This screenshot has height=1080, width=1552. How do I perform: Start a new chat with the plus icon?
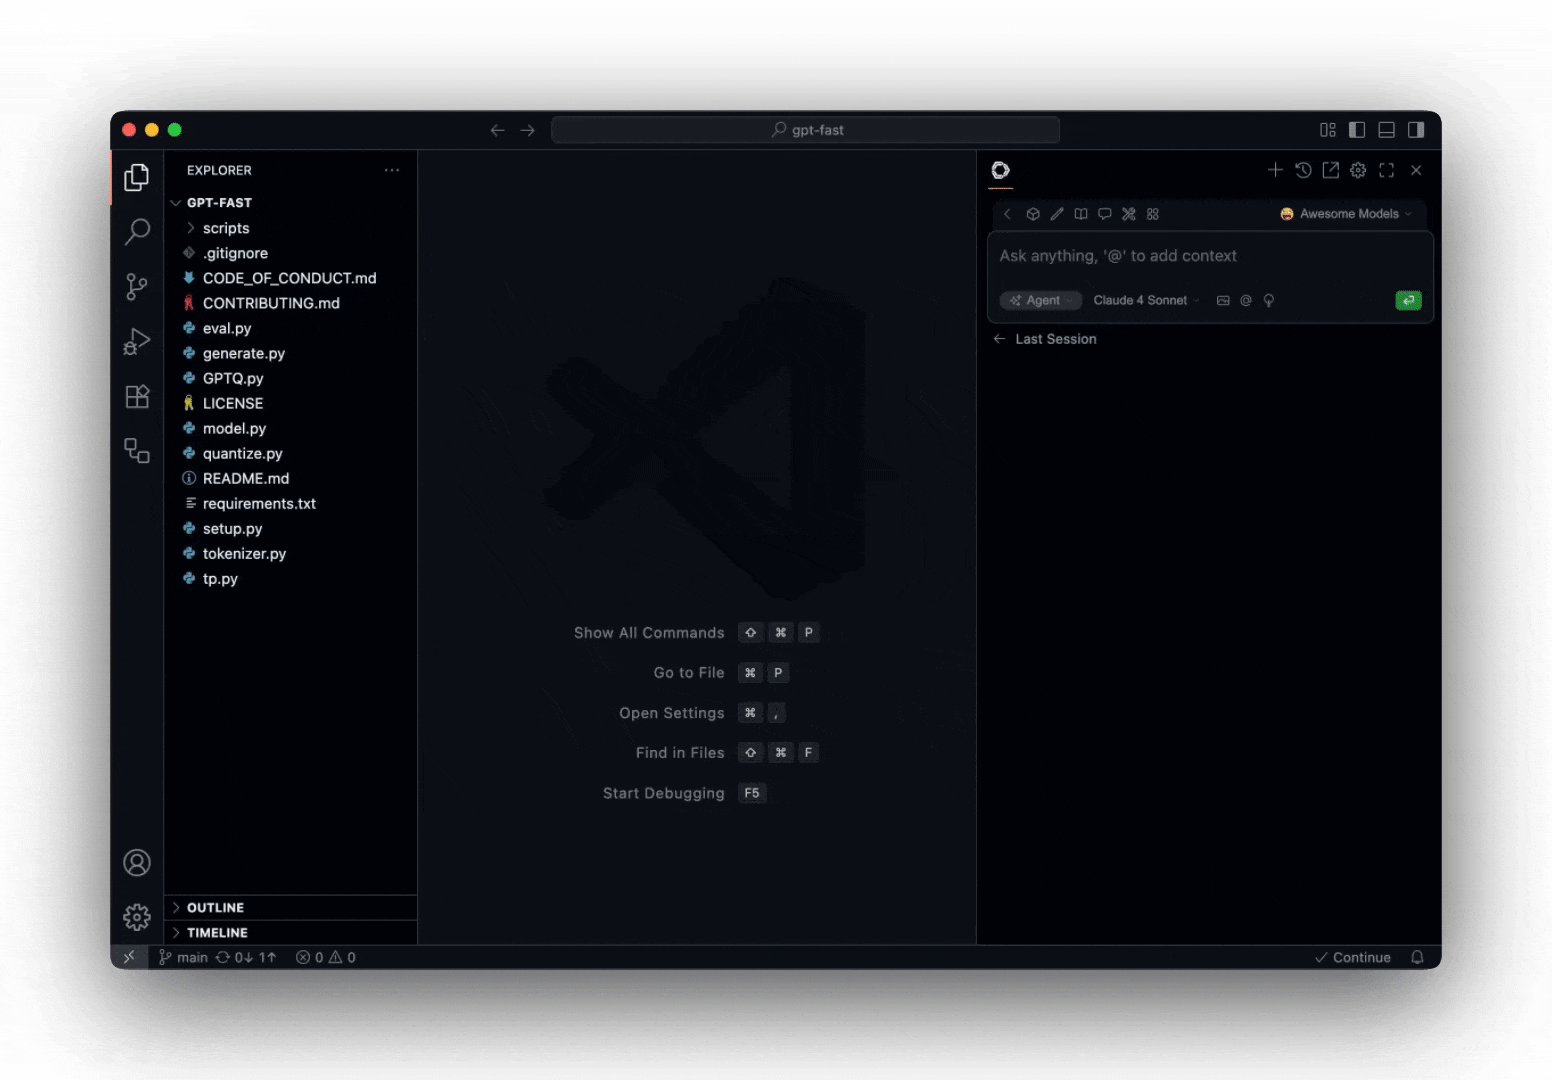click(1275, 170)
